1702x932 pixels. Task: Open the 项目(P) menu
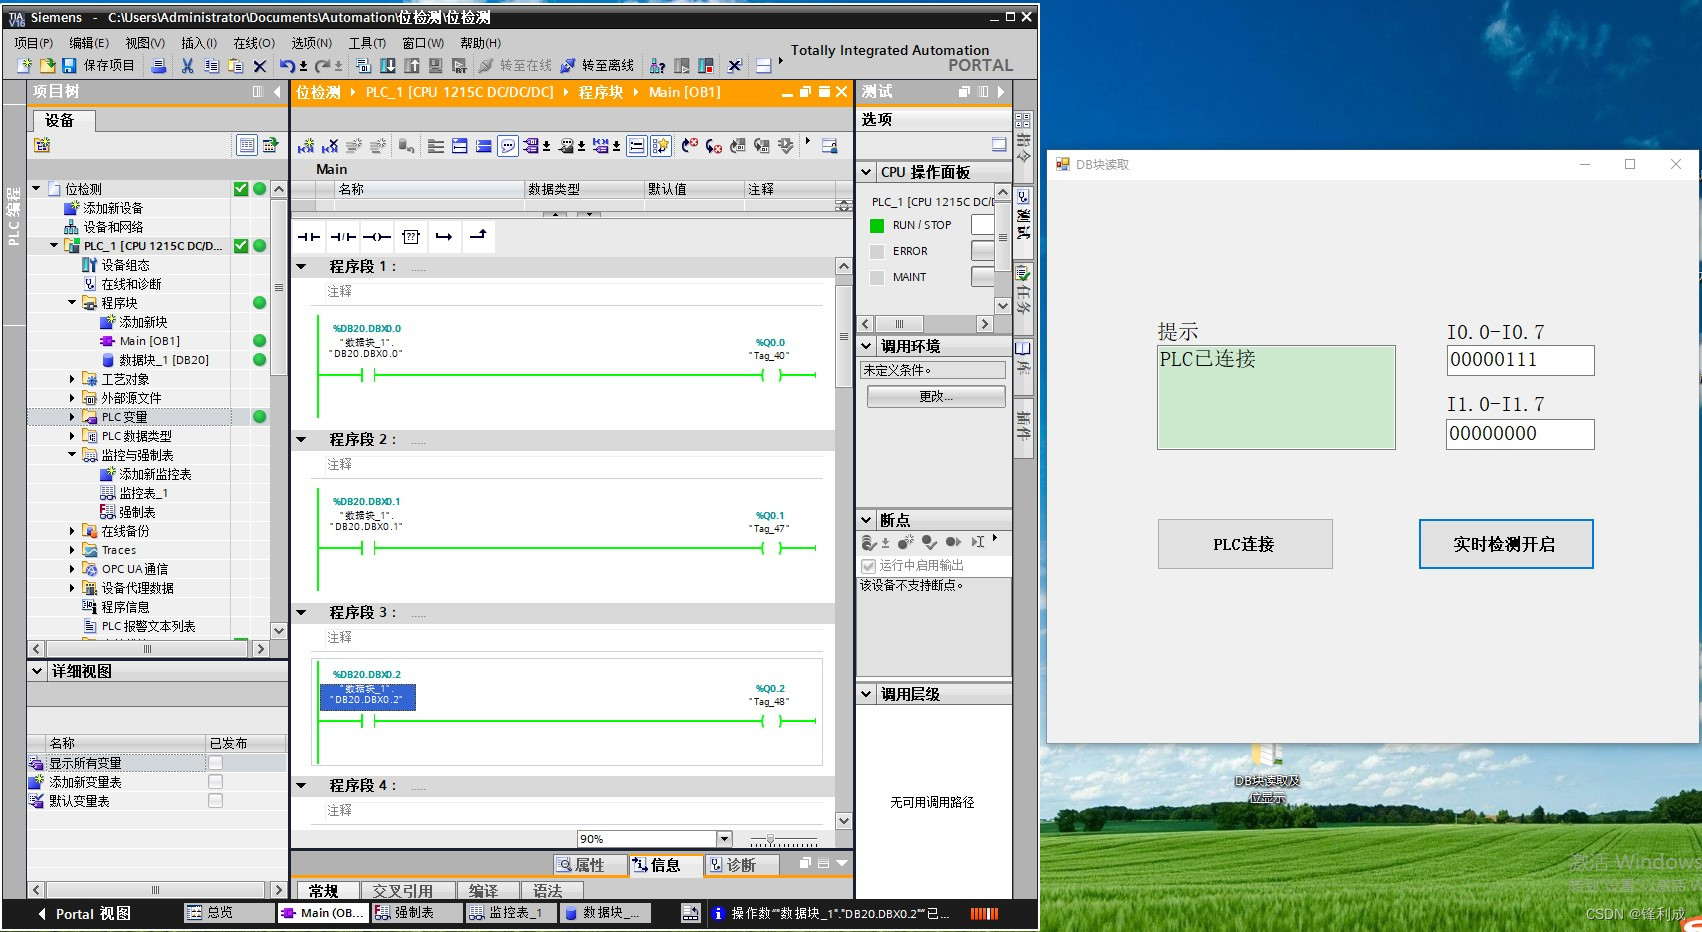33,43
